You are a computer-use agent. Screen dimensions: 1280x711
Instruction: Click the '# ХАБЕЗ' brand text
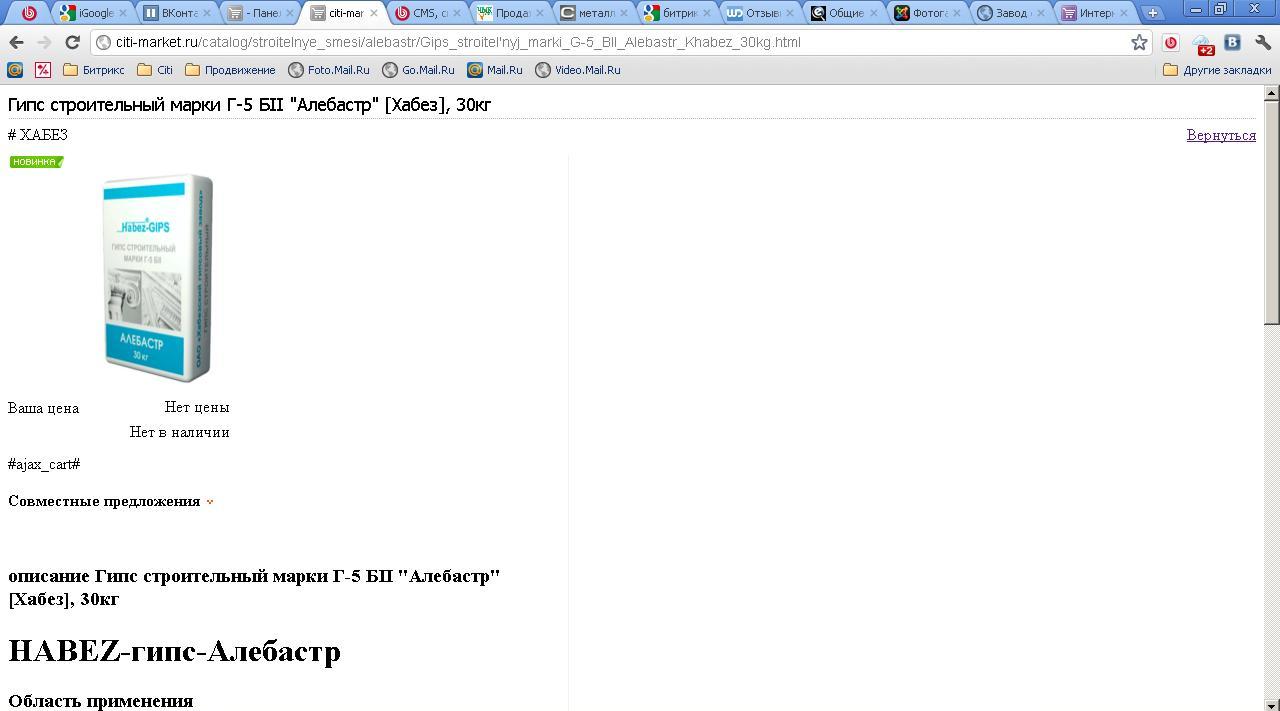pos(38,135)
